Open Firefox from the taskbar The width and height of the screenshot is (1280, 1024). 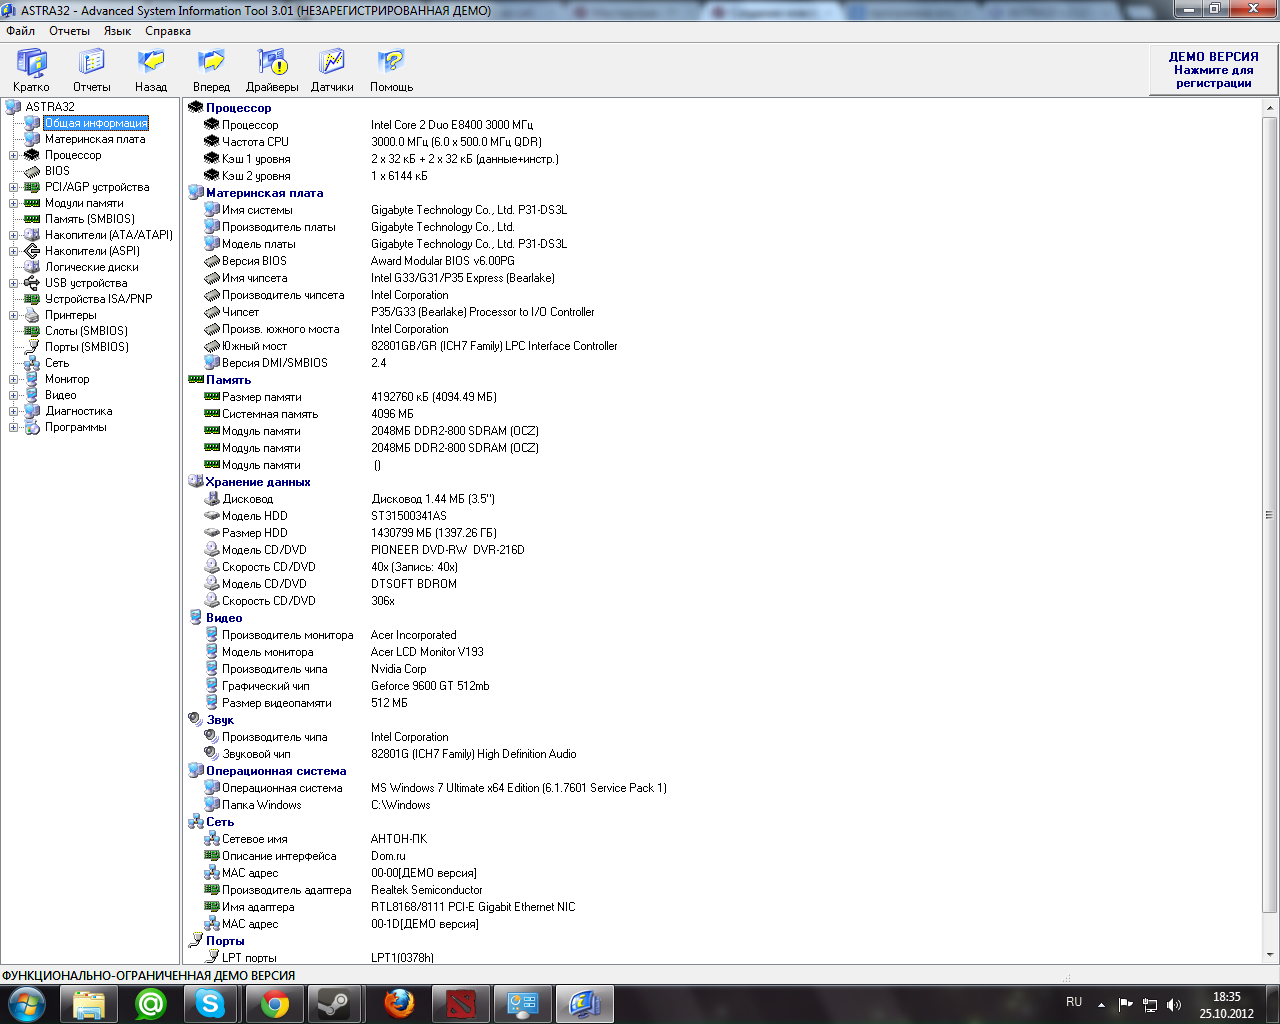pos(399,1003)
